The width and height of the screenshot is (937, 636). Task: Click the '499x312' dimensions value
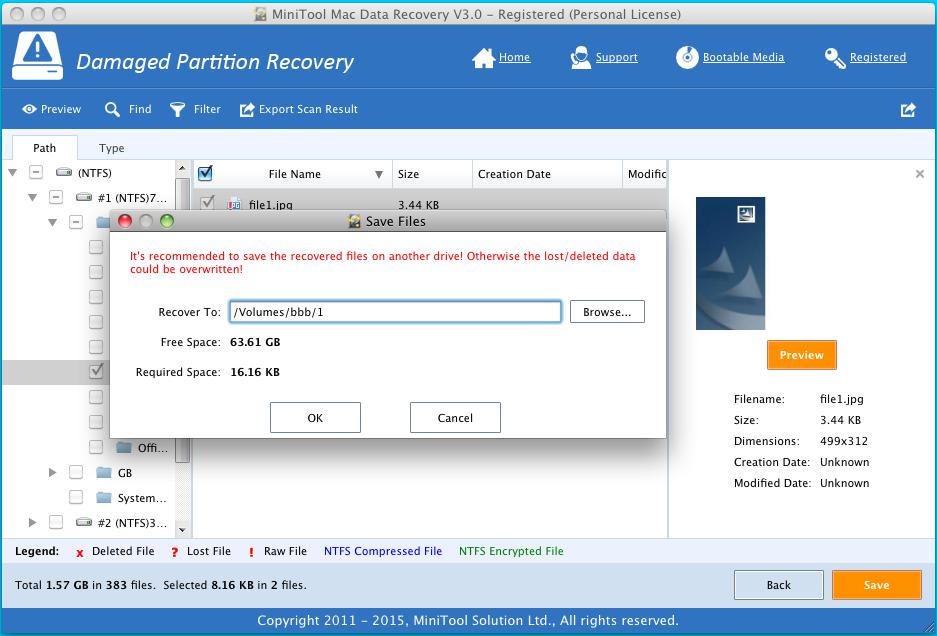point(844,441)
